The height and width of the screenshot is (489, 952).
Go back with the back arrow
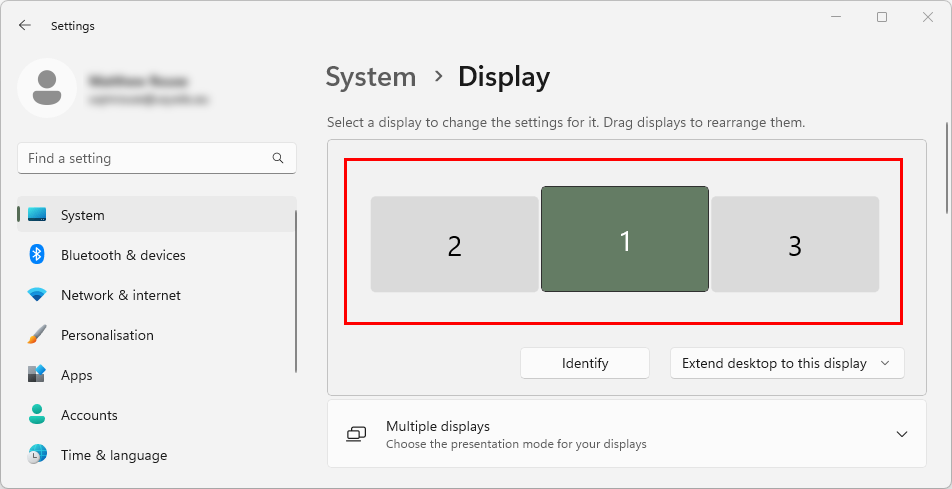point(24,26)
